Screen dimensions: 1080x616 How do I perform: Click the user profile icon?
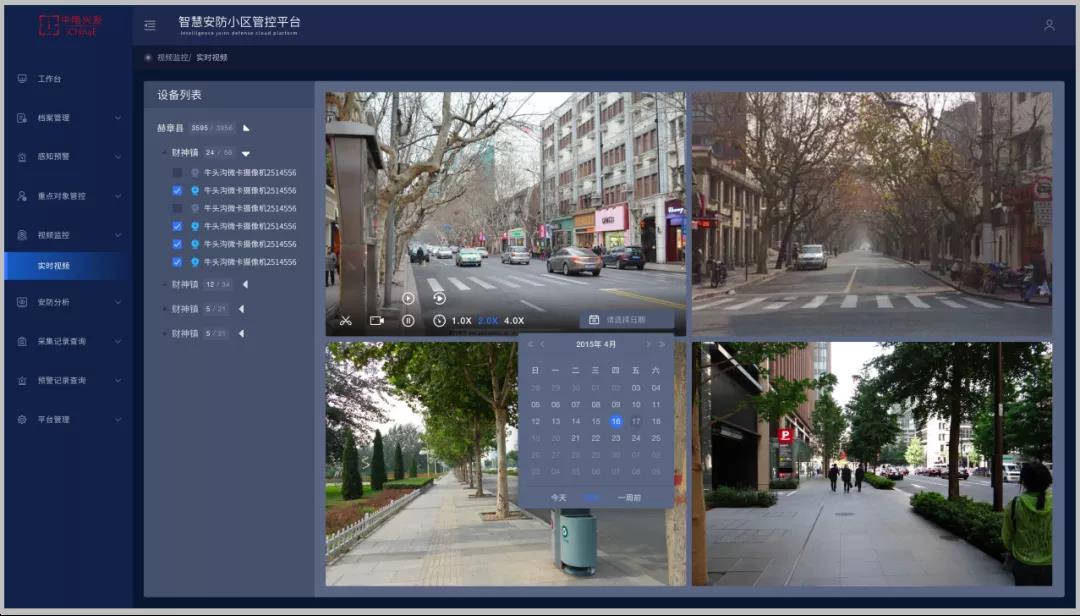tap(1049, 25)
